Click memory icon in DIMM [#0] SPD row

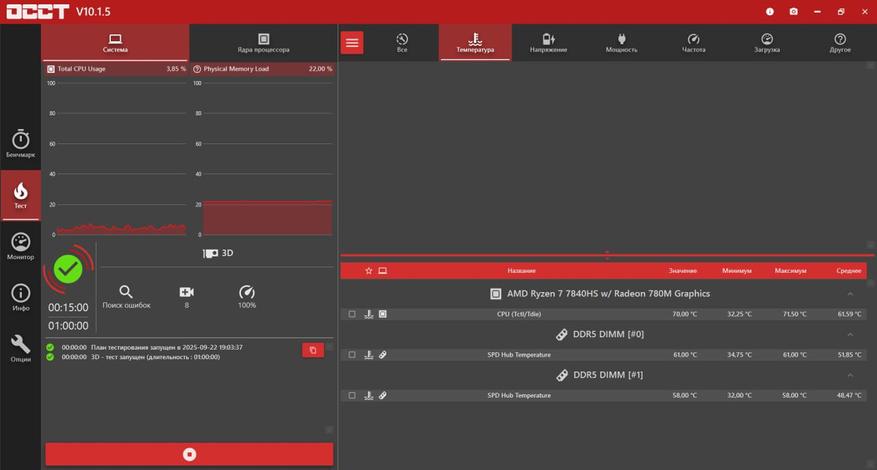383,354
